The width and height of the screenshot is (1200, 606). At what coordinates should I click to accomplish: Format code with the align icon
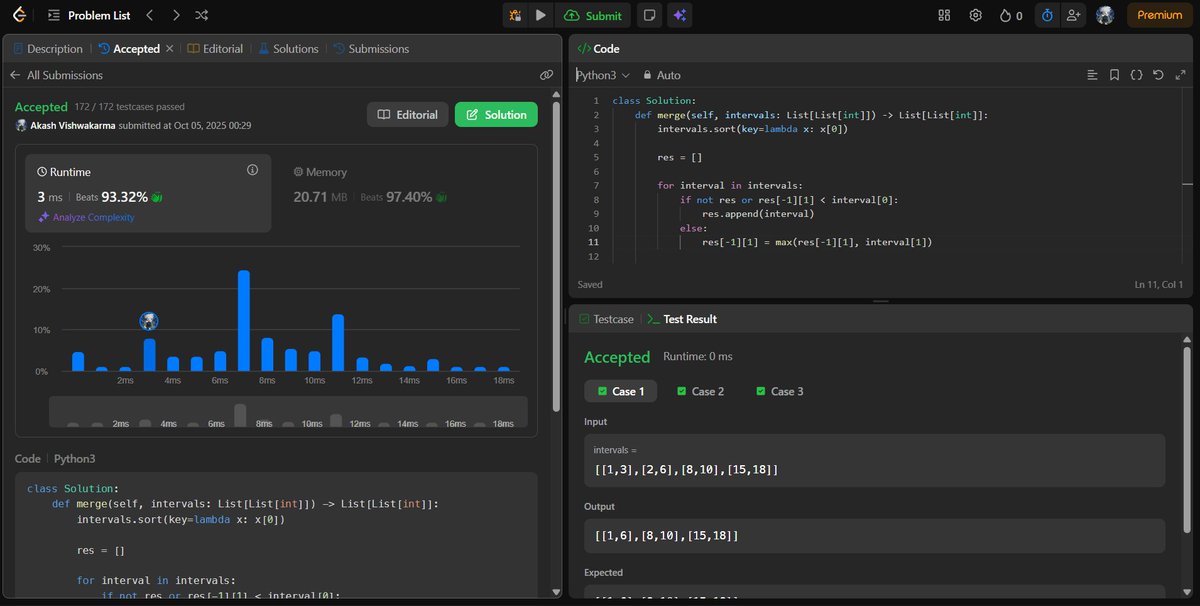tap(1092, 75)
